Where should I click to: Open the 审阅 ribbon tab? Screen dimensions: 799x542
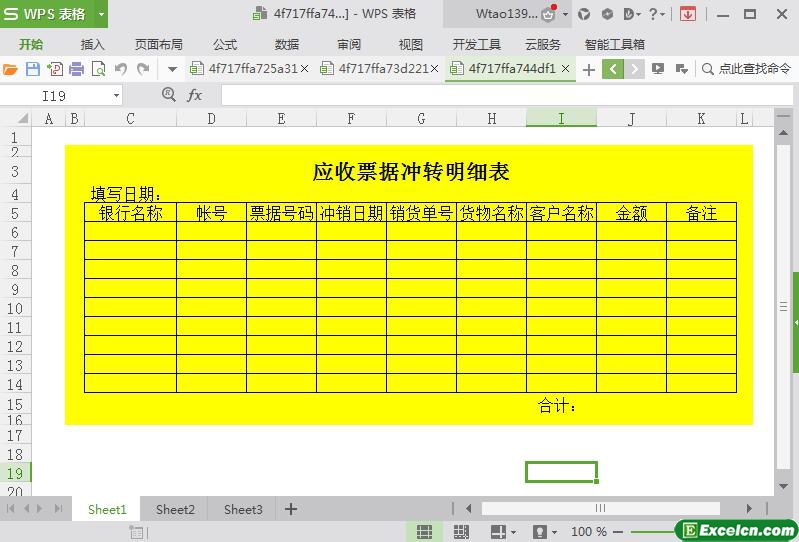[349, 45]
